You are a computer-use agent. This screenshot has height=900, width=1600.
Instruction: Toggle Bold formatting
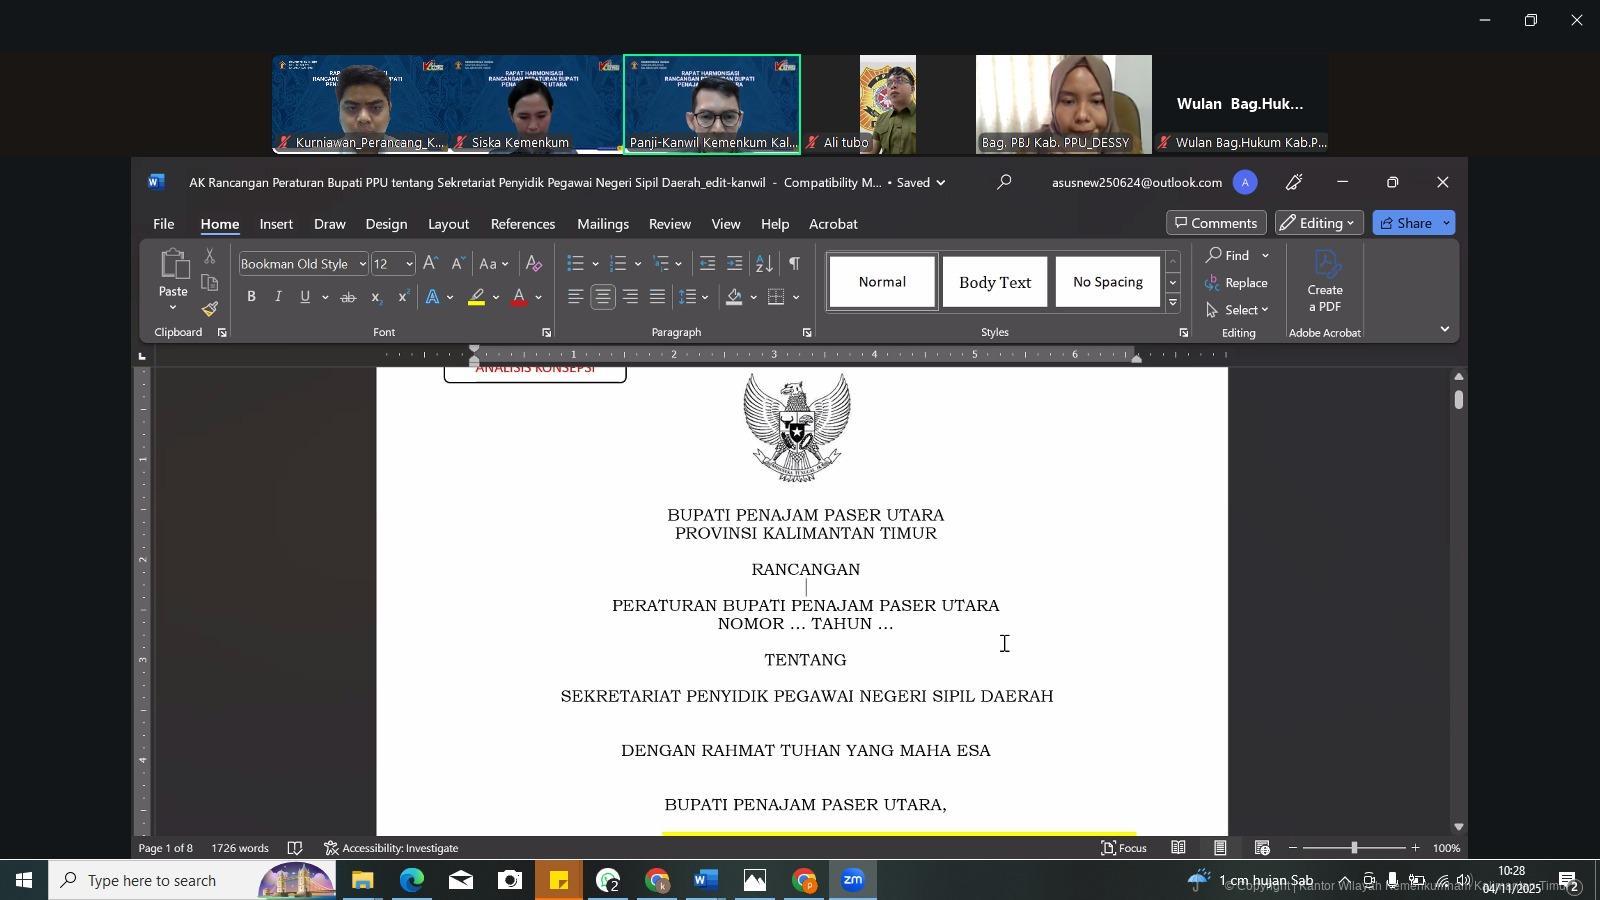tap(251, 297)
